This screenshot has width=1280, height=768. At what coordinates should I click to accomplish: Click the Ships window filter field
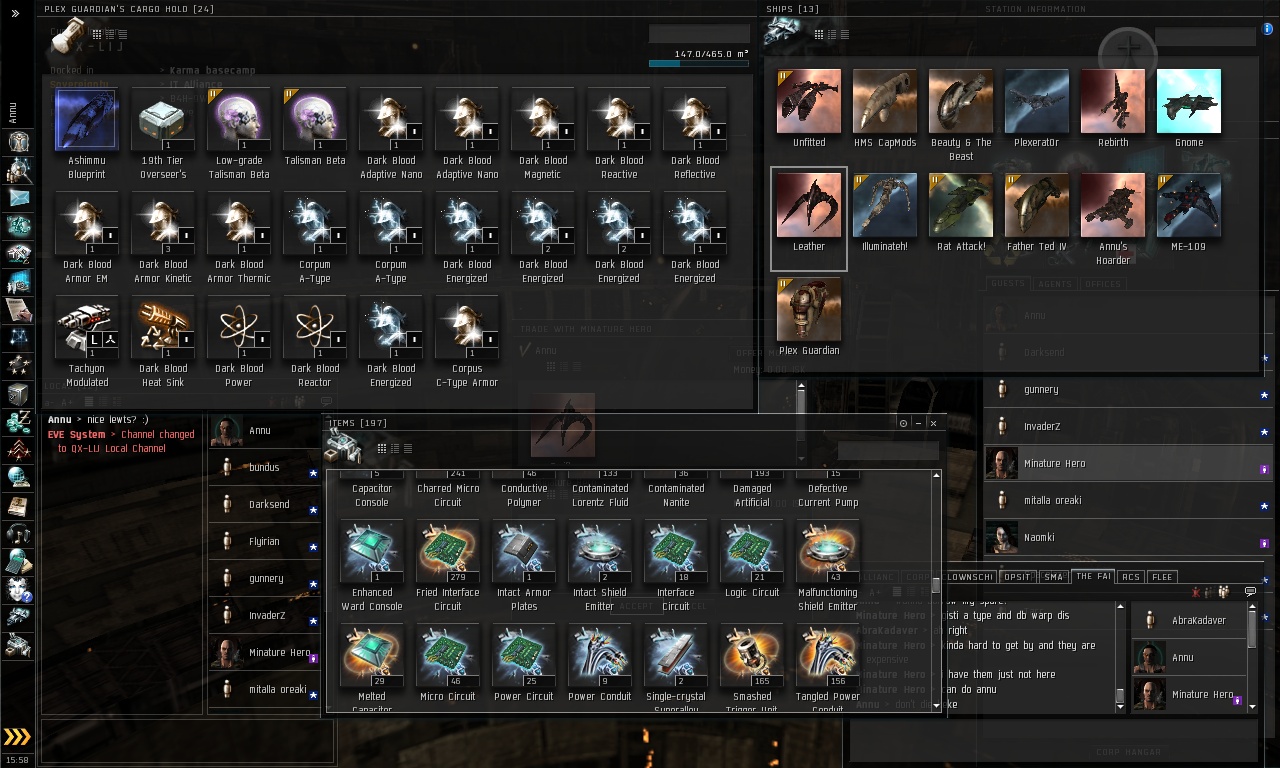(x=1205, y=36)
